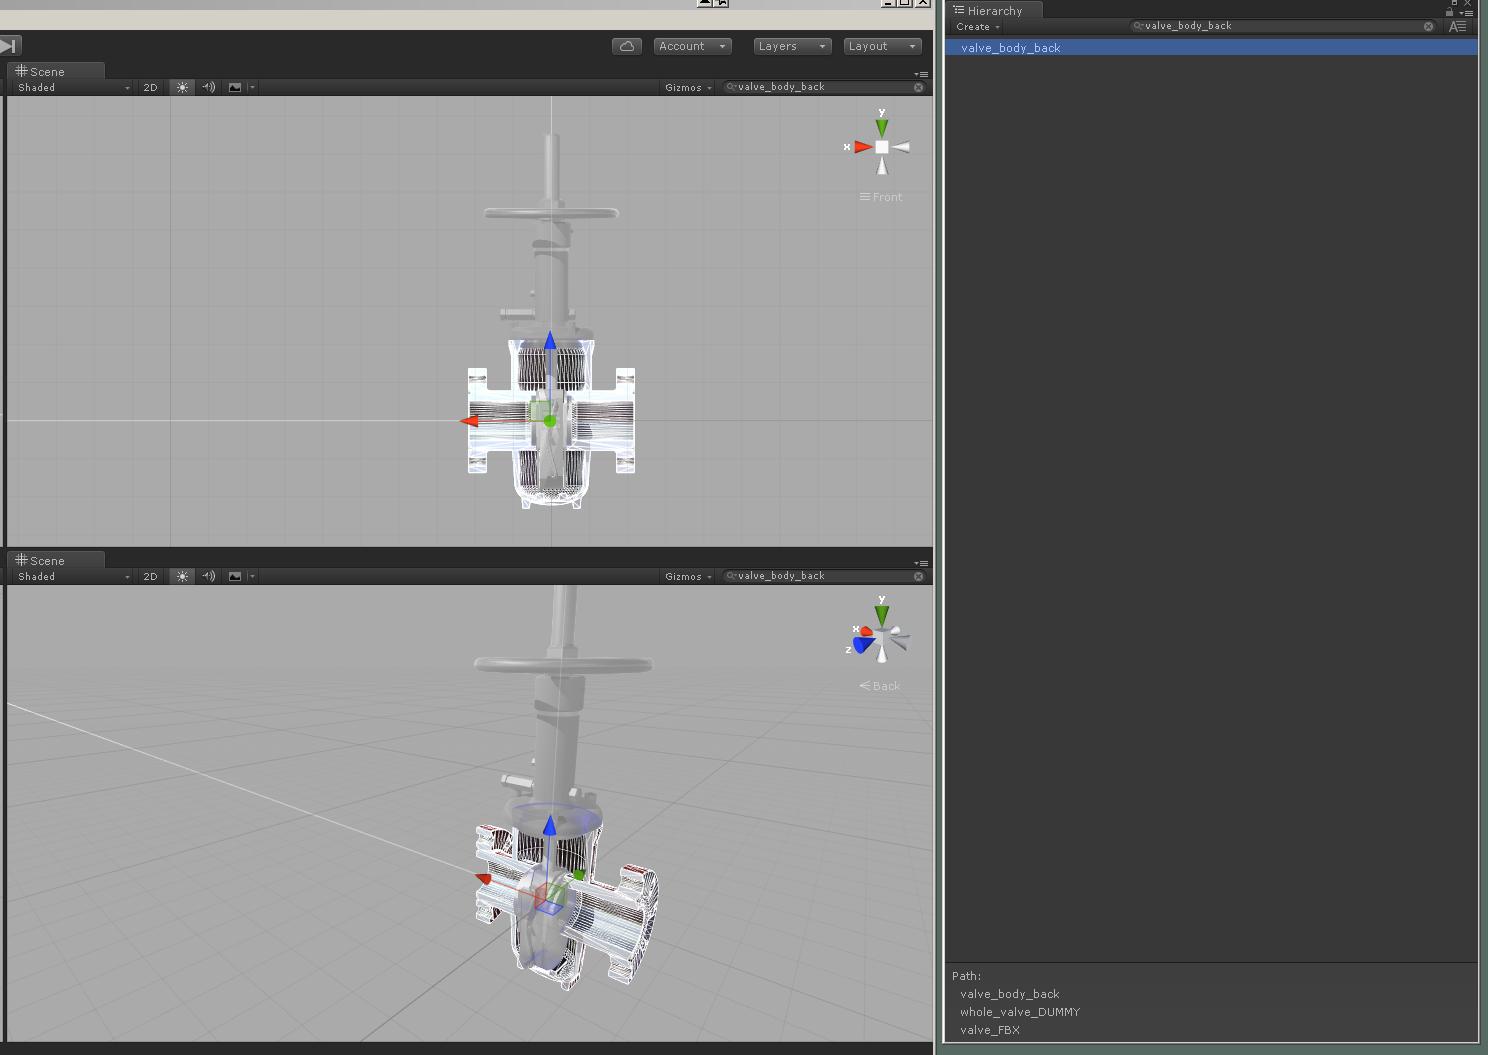Click the green Y axis cone on lower gizmo
The image size is (1488, 1055).
point(882,615)
